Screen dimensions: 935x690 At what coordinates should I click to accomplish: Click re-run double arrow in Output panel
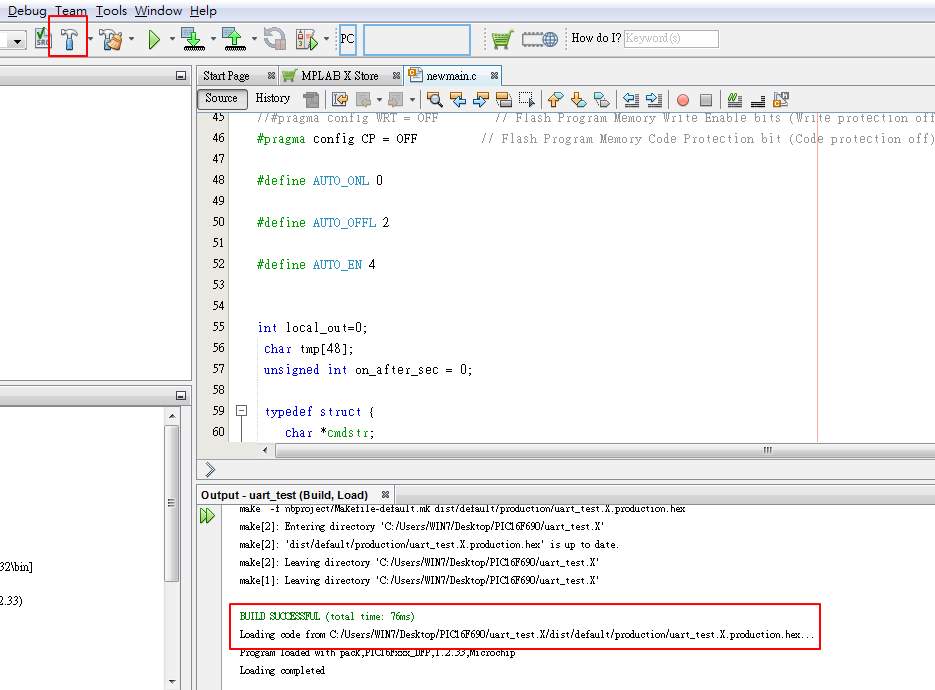(x=207, y=516)
